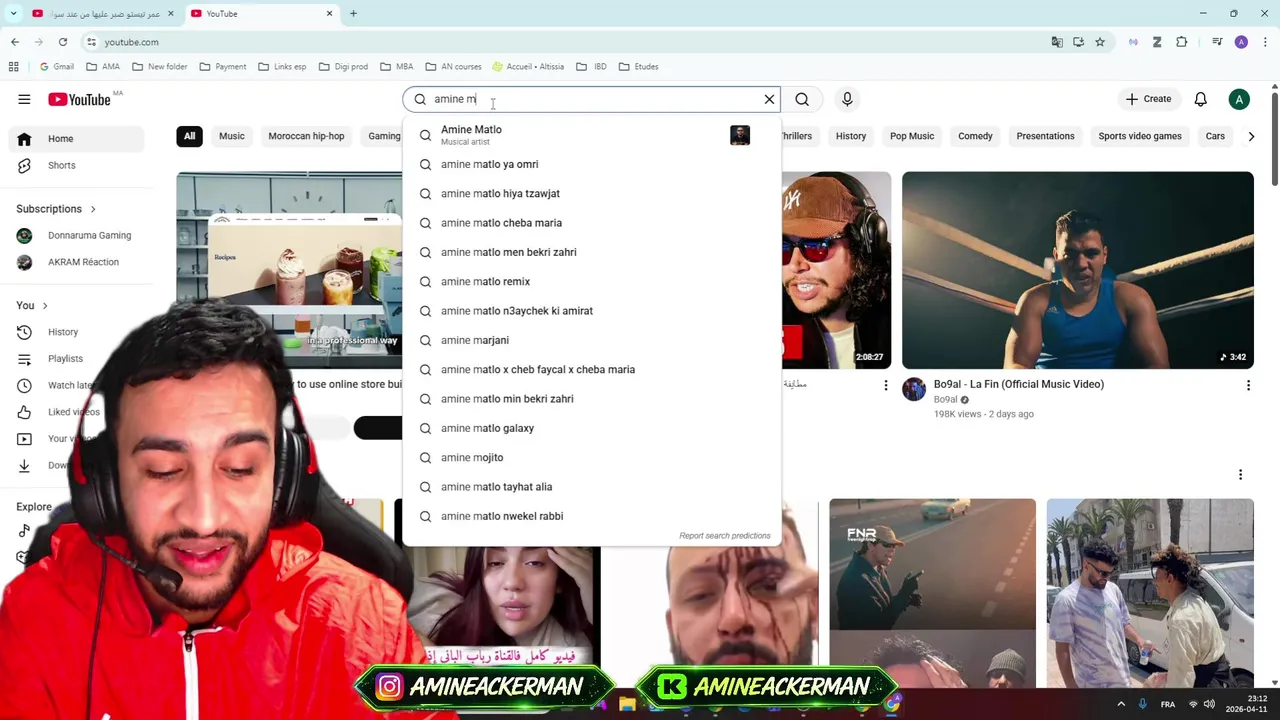Select the Cars filter chip
1280x720 pixels.
[x=1215, y=136]
